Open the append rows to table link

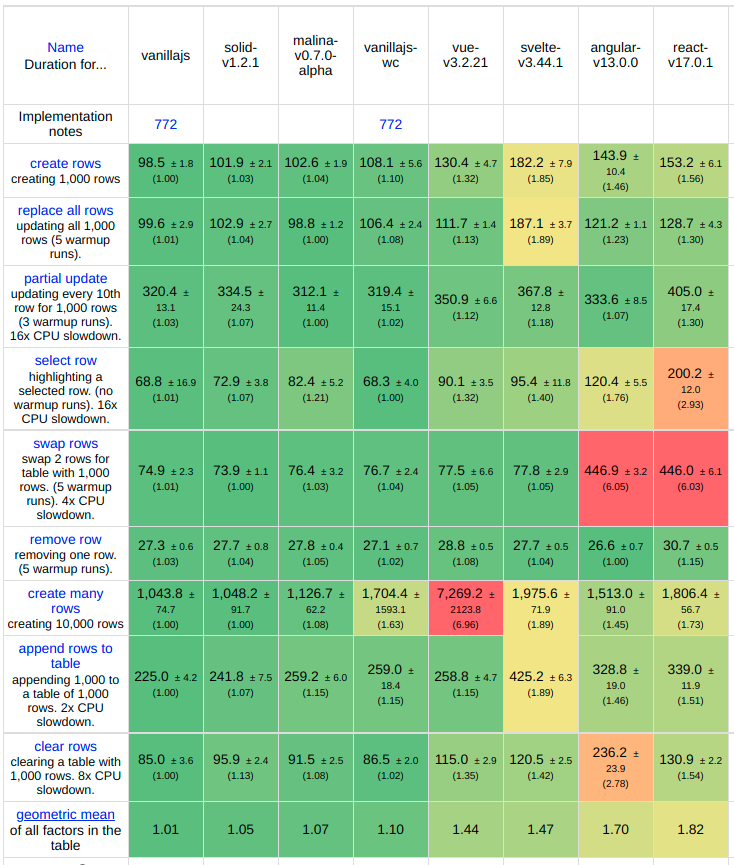65,656
